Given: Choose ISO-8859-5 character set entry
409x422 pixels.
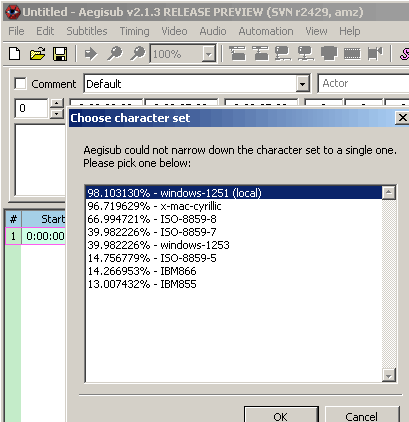Looking at the screenshot, I should (234, 258).
